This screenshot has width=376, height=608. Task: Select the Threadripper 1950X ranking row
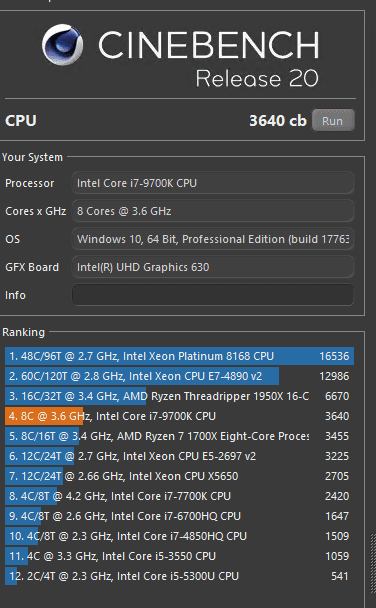point(179,396)
